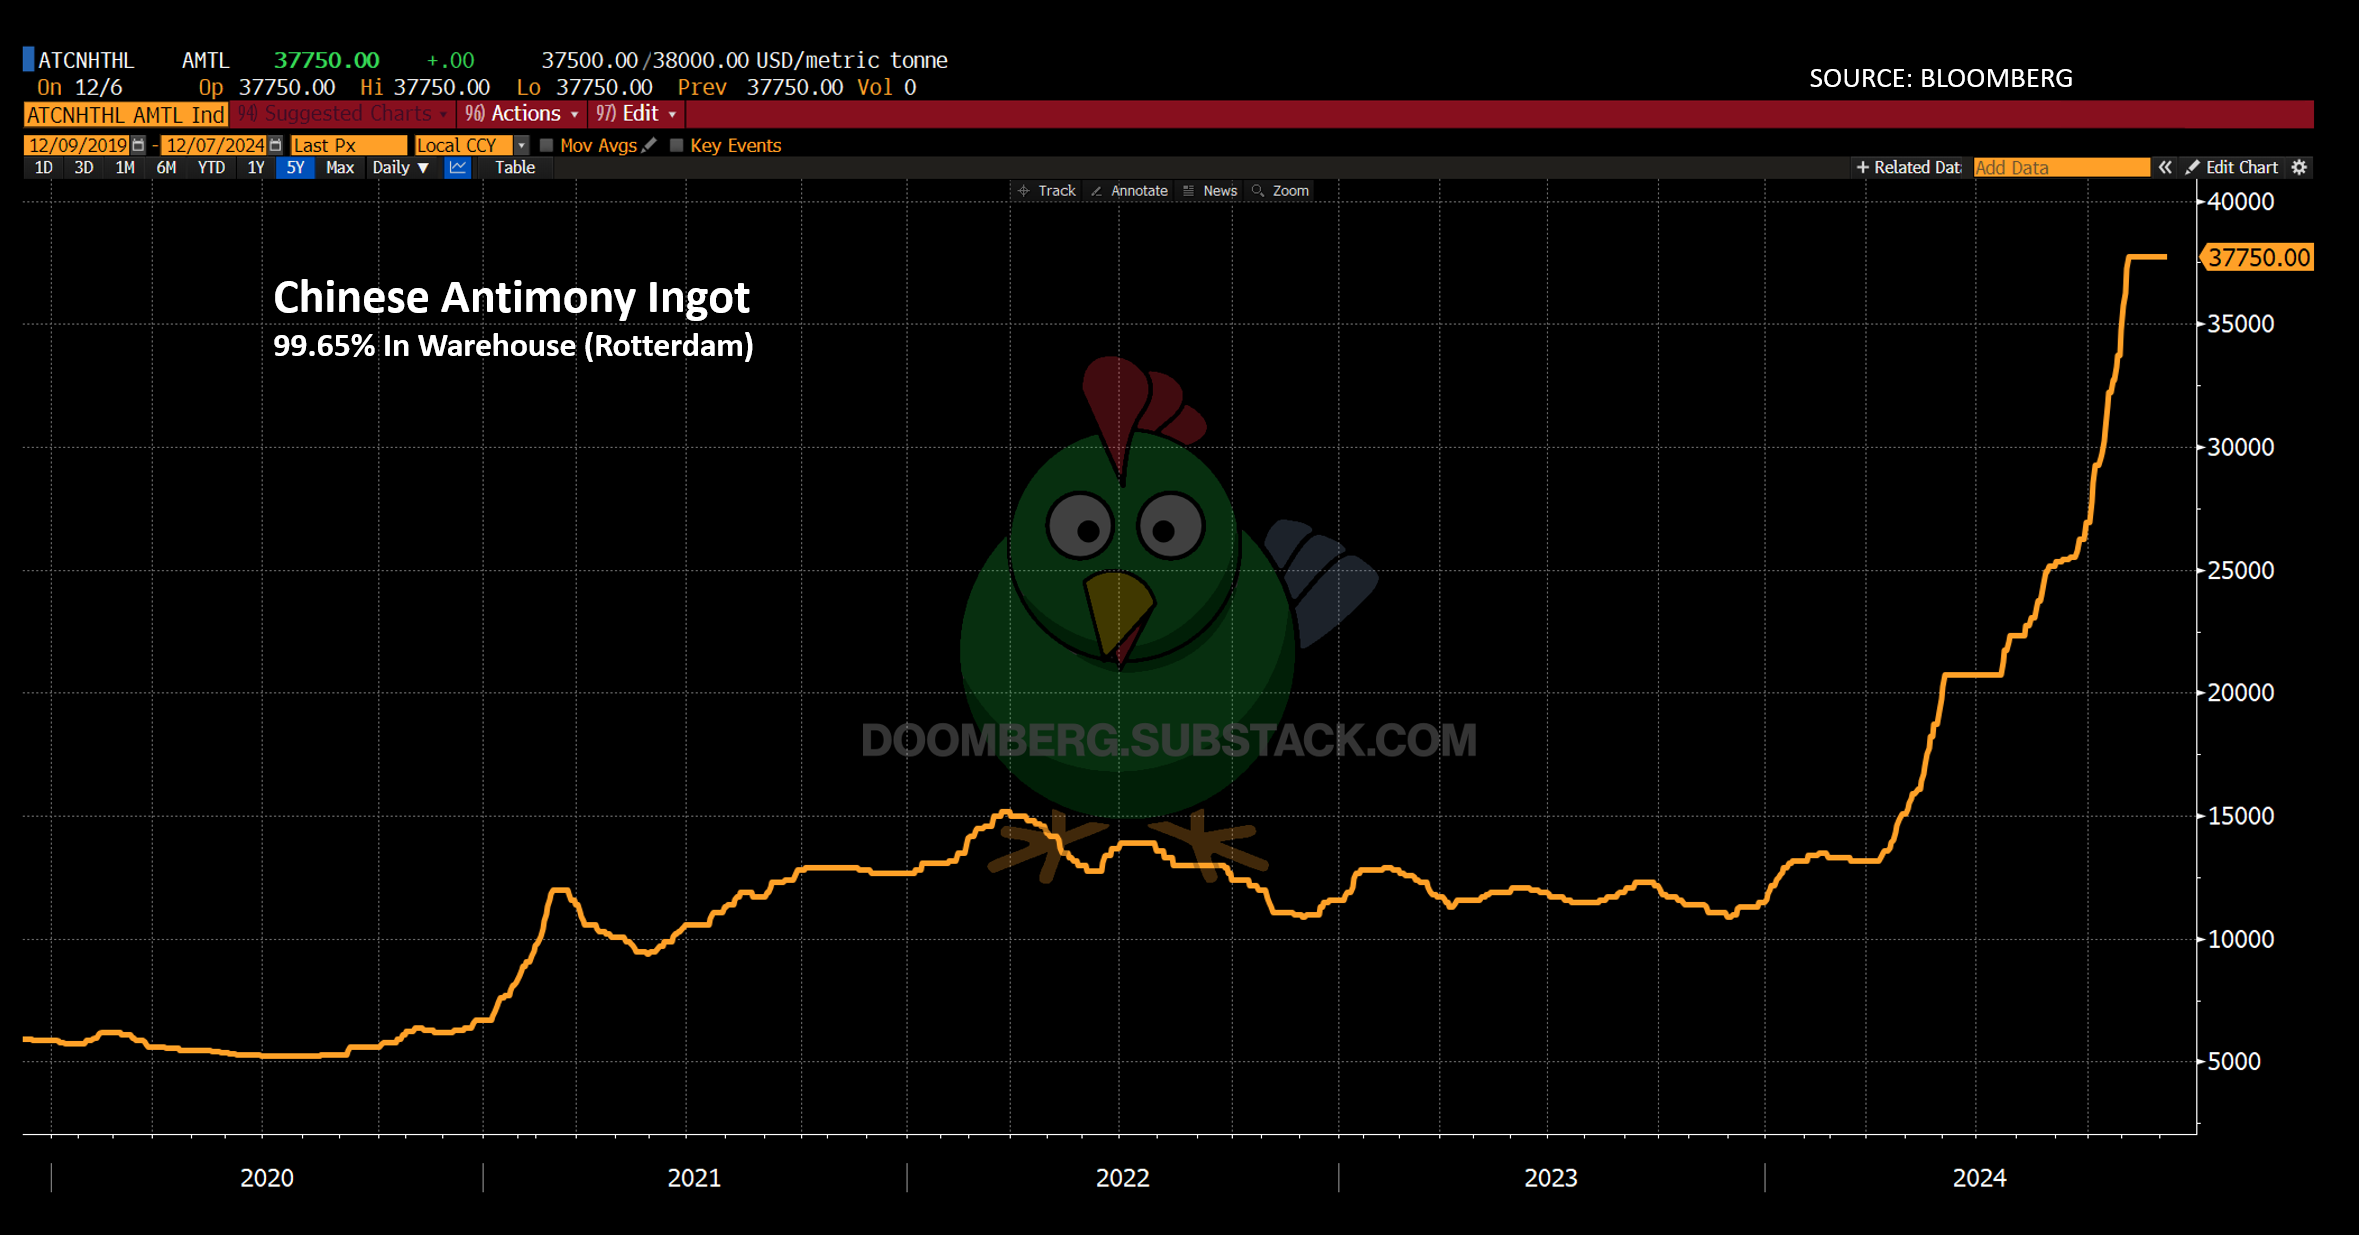
Task: Expand the Local CCY currency dropdown
Action: point(521,145)
